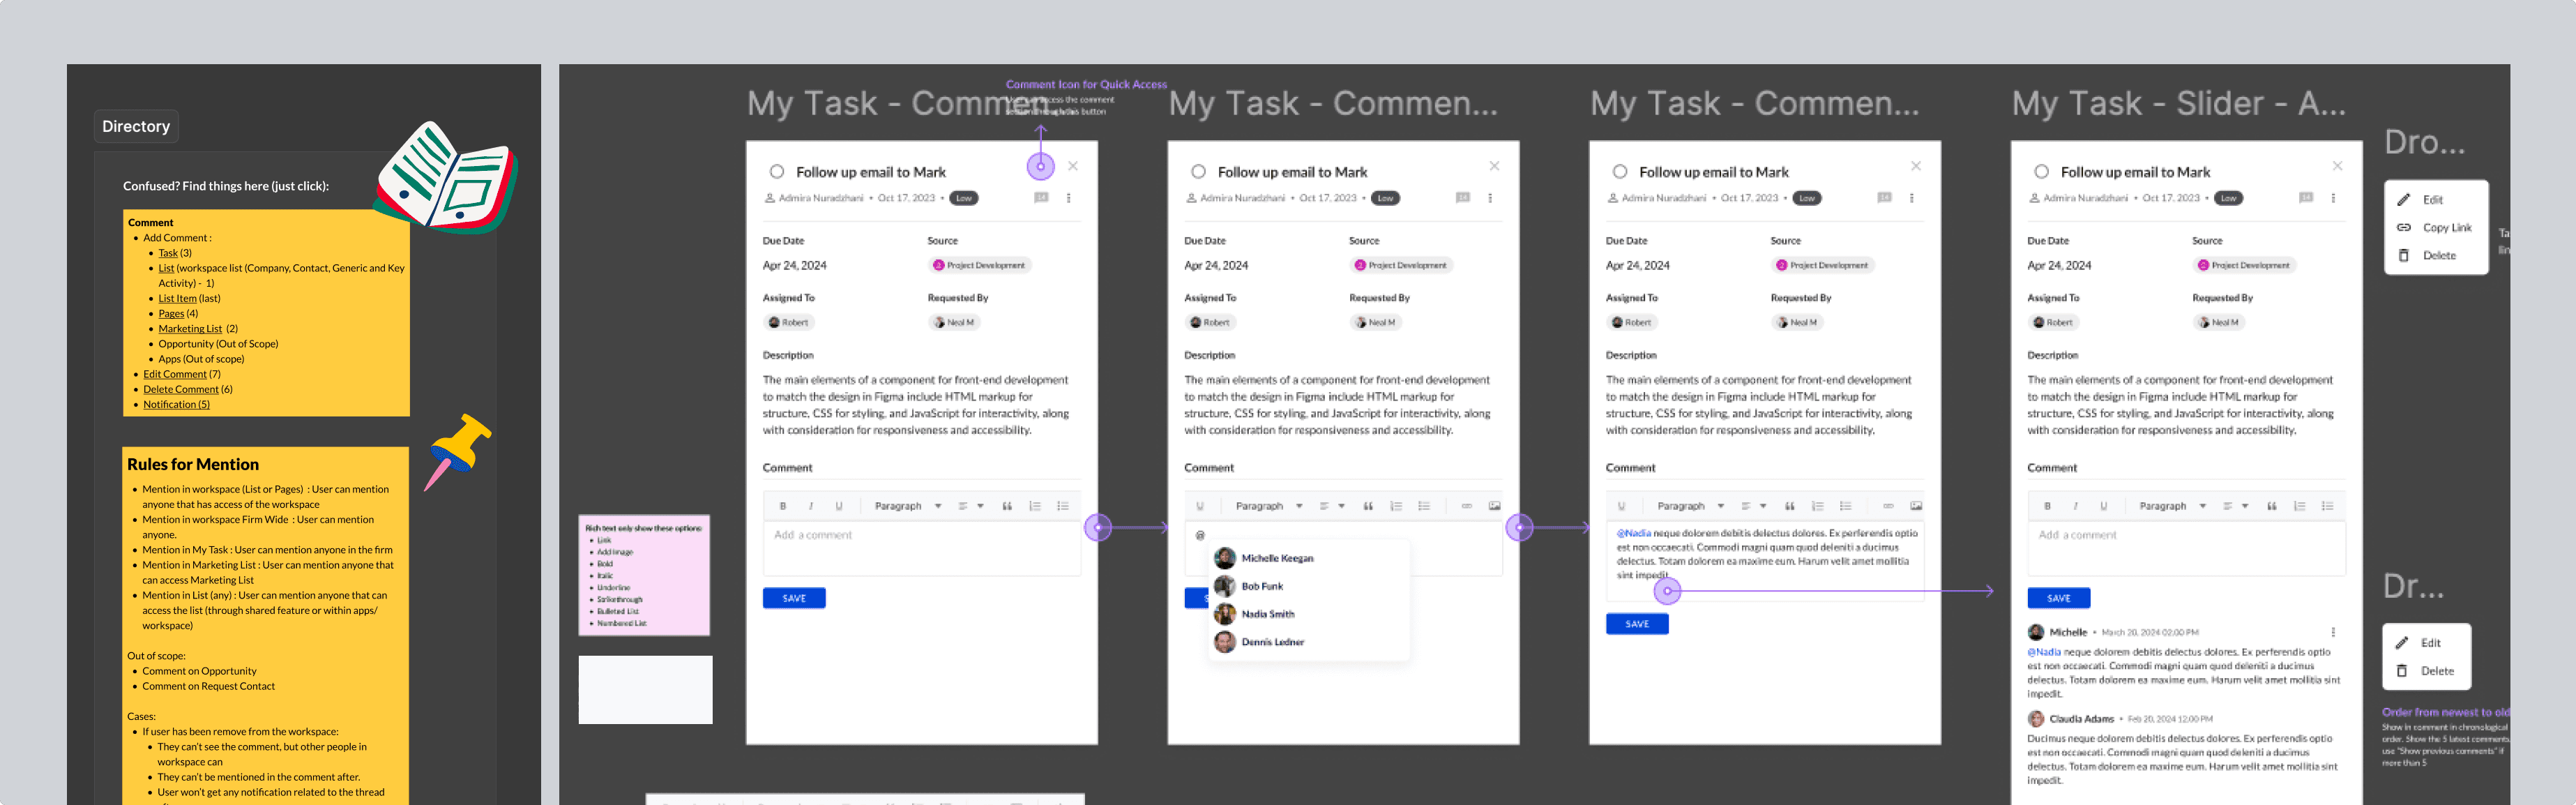Click SAVE button in first comment frame
Screen dimensions: 2576x805
(794, 598)
